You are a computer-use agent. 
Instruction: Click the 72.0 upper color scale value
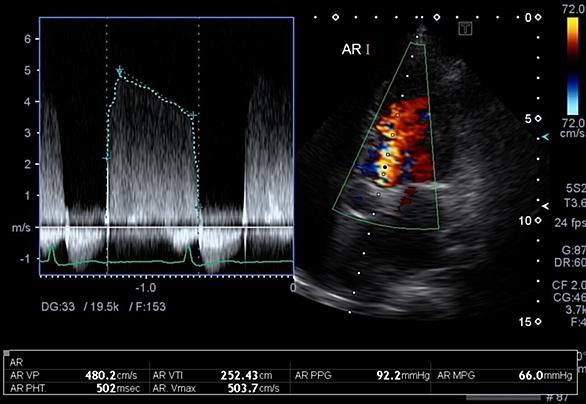[574, 9]
